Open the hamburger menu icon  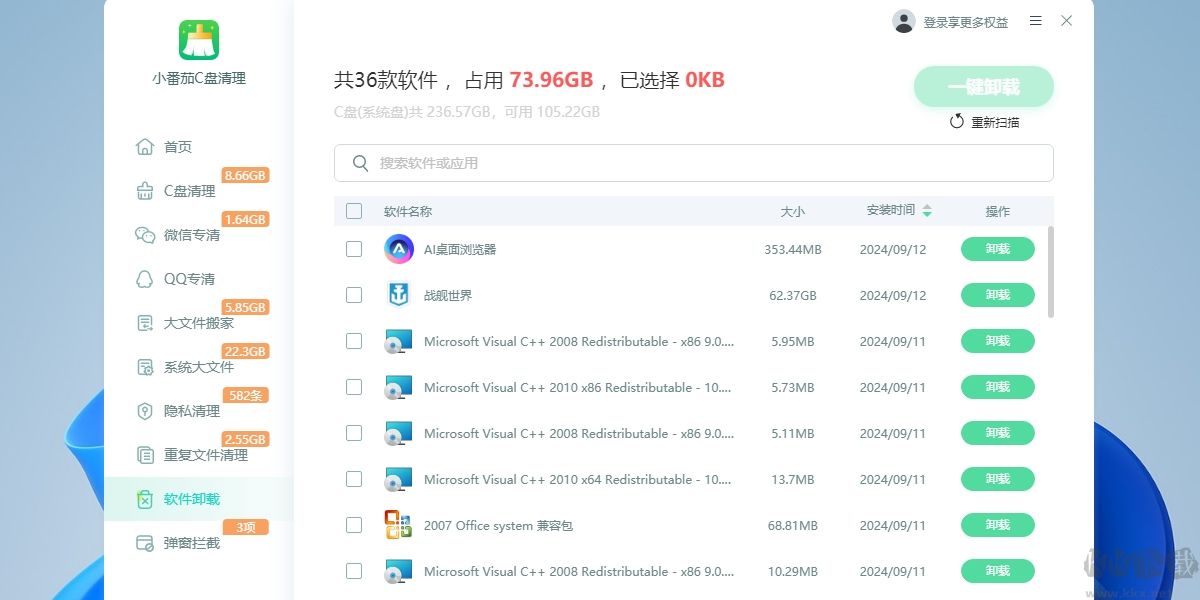click(x=1036, y=21)
